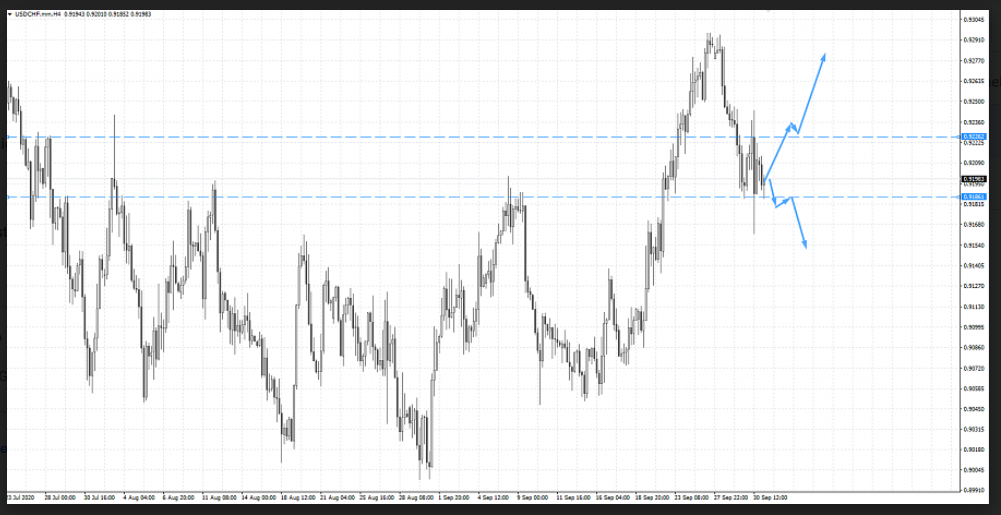The height and width of the screenshot is (515, 1001).
Task: Click the blue 0.91861 price tag
Action: (x=973, y=197)
